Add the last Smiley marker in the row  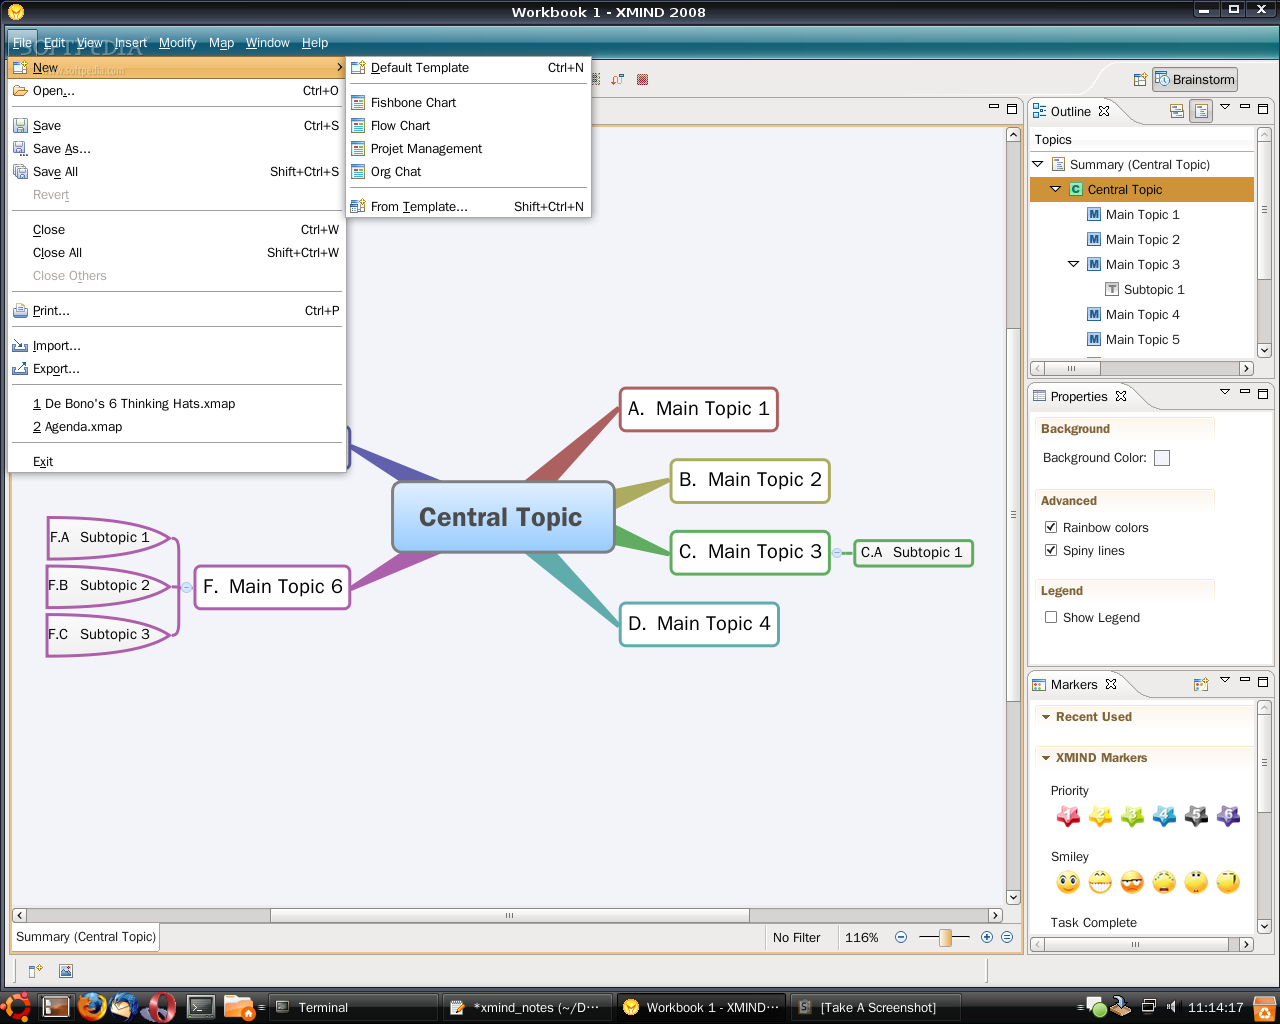click(x=1228, y=882)
